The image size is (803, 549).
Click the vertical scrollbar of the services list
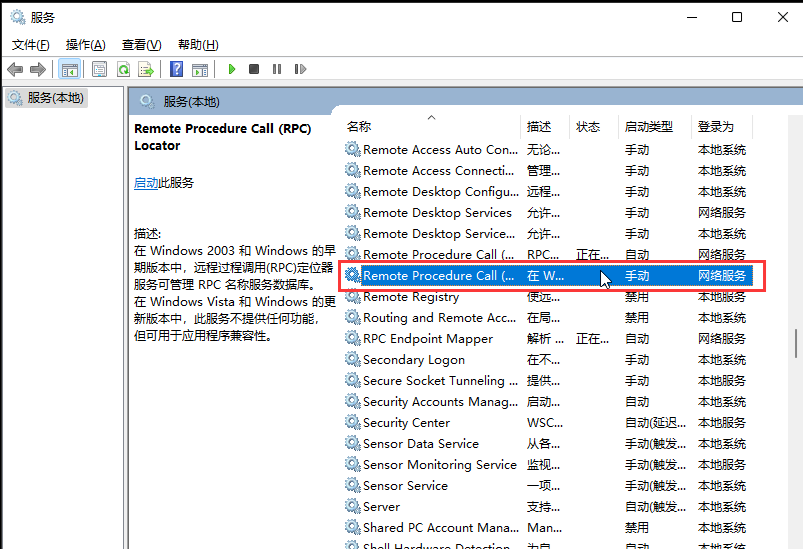coord(796,342)
